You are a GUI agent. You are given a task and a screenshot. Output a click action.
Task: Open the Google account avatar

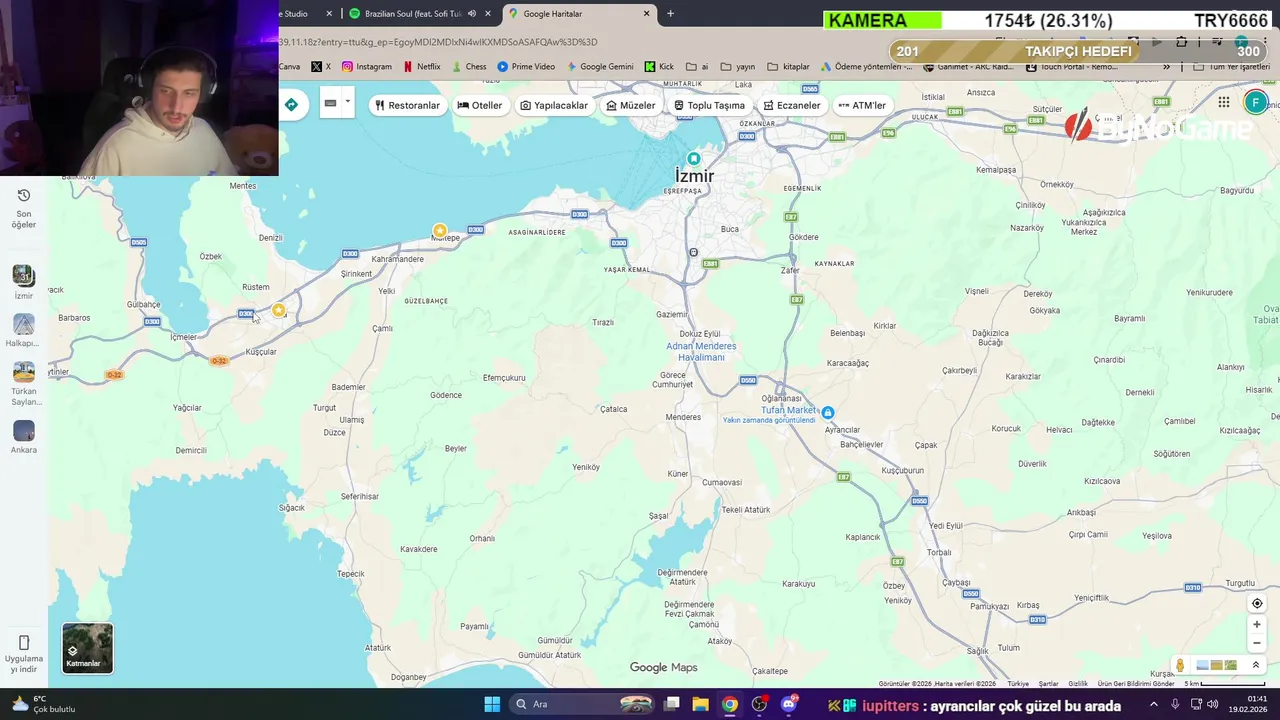(x=1256, y=102)
